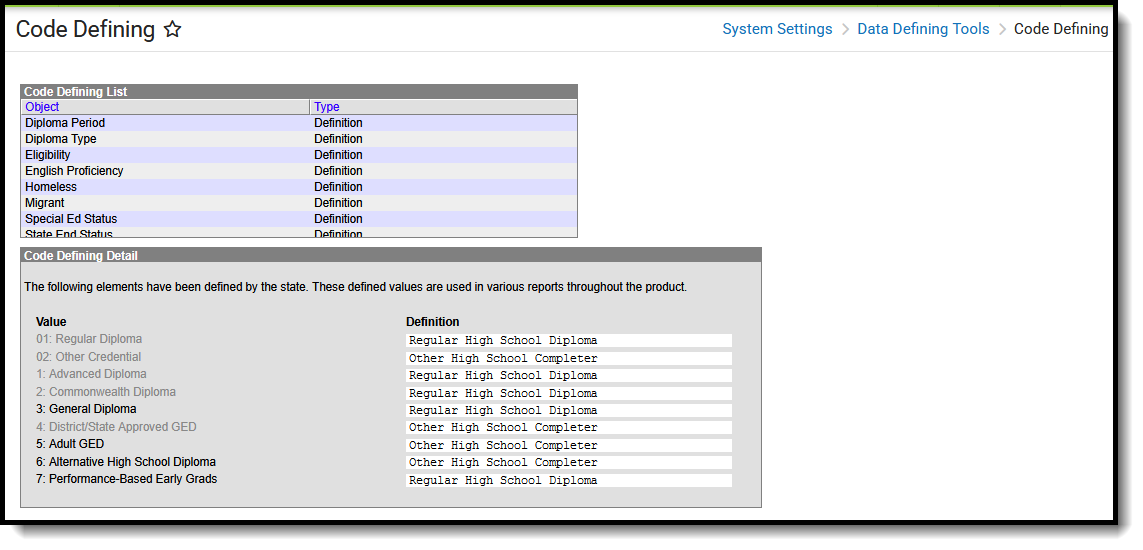Open Special Ed Status definition
The width and height of the screenshot is (1143, 550).
tap(71, 219)
